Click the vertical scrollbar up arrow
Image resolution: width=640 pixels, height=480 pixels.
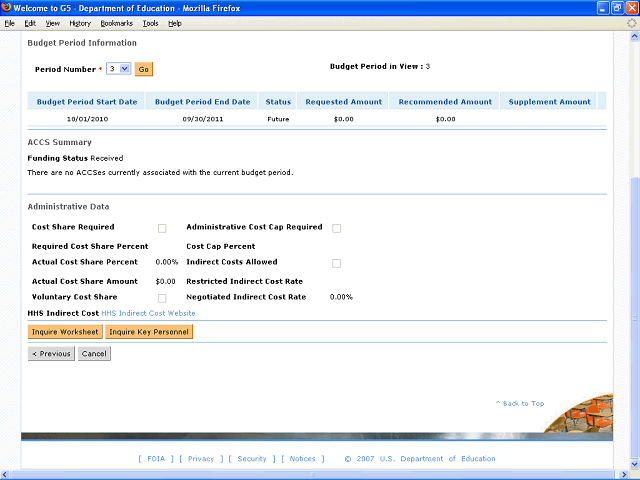click(635, 37)
